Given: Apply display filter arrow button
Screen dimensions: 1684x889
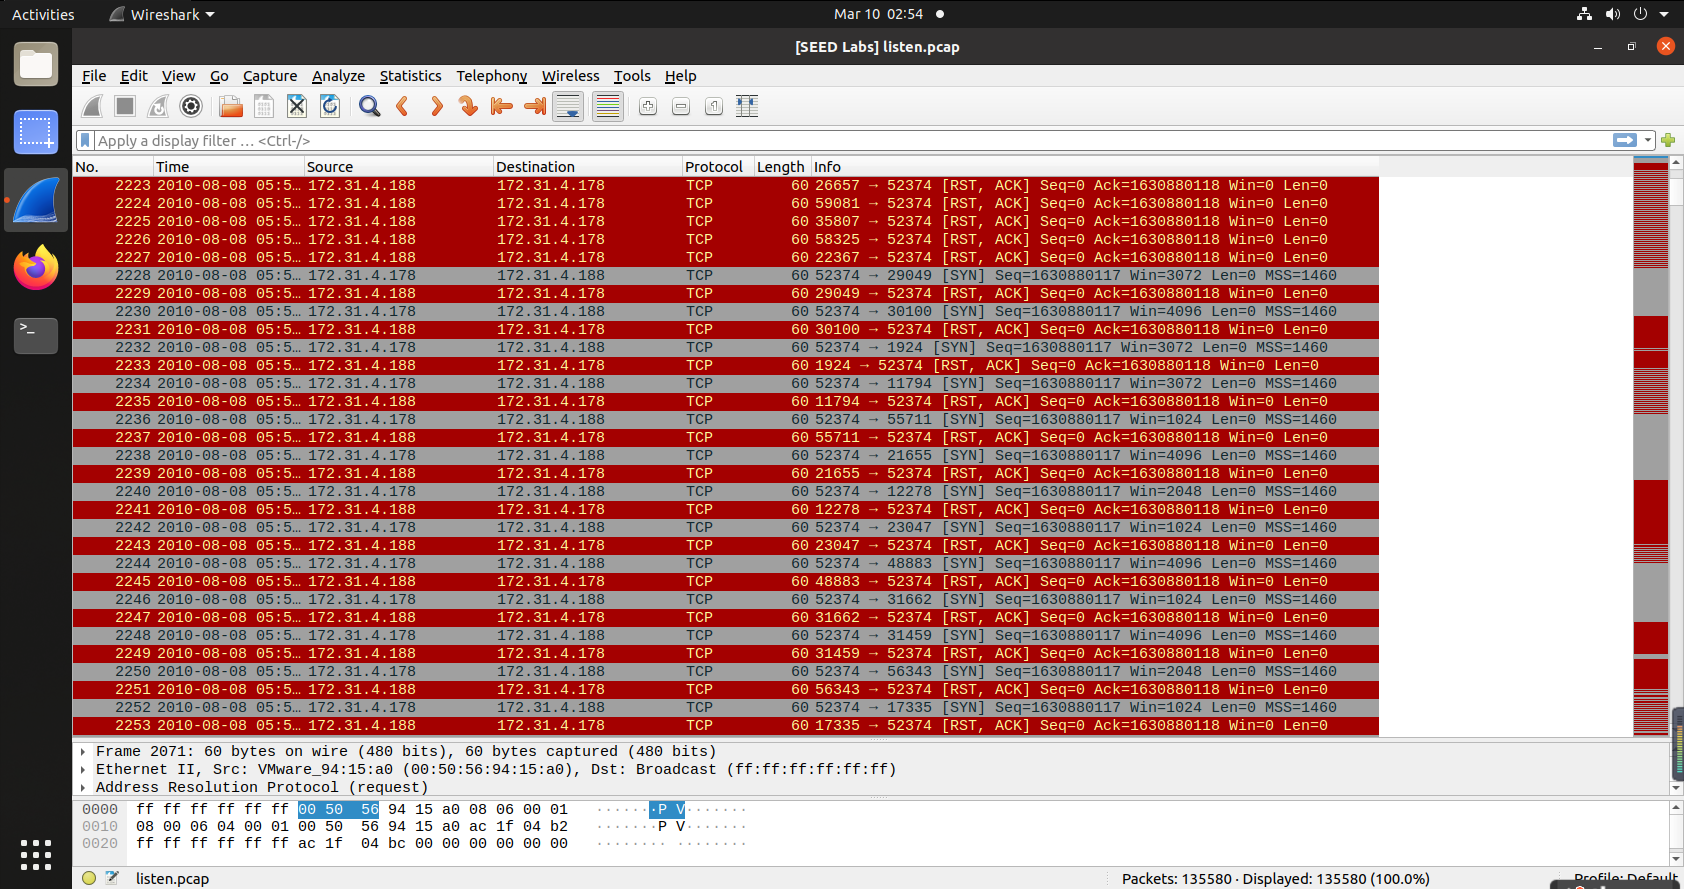Looking at the screenshot, I should click(1625, 140).
